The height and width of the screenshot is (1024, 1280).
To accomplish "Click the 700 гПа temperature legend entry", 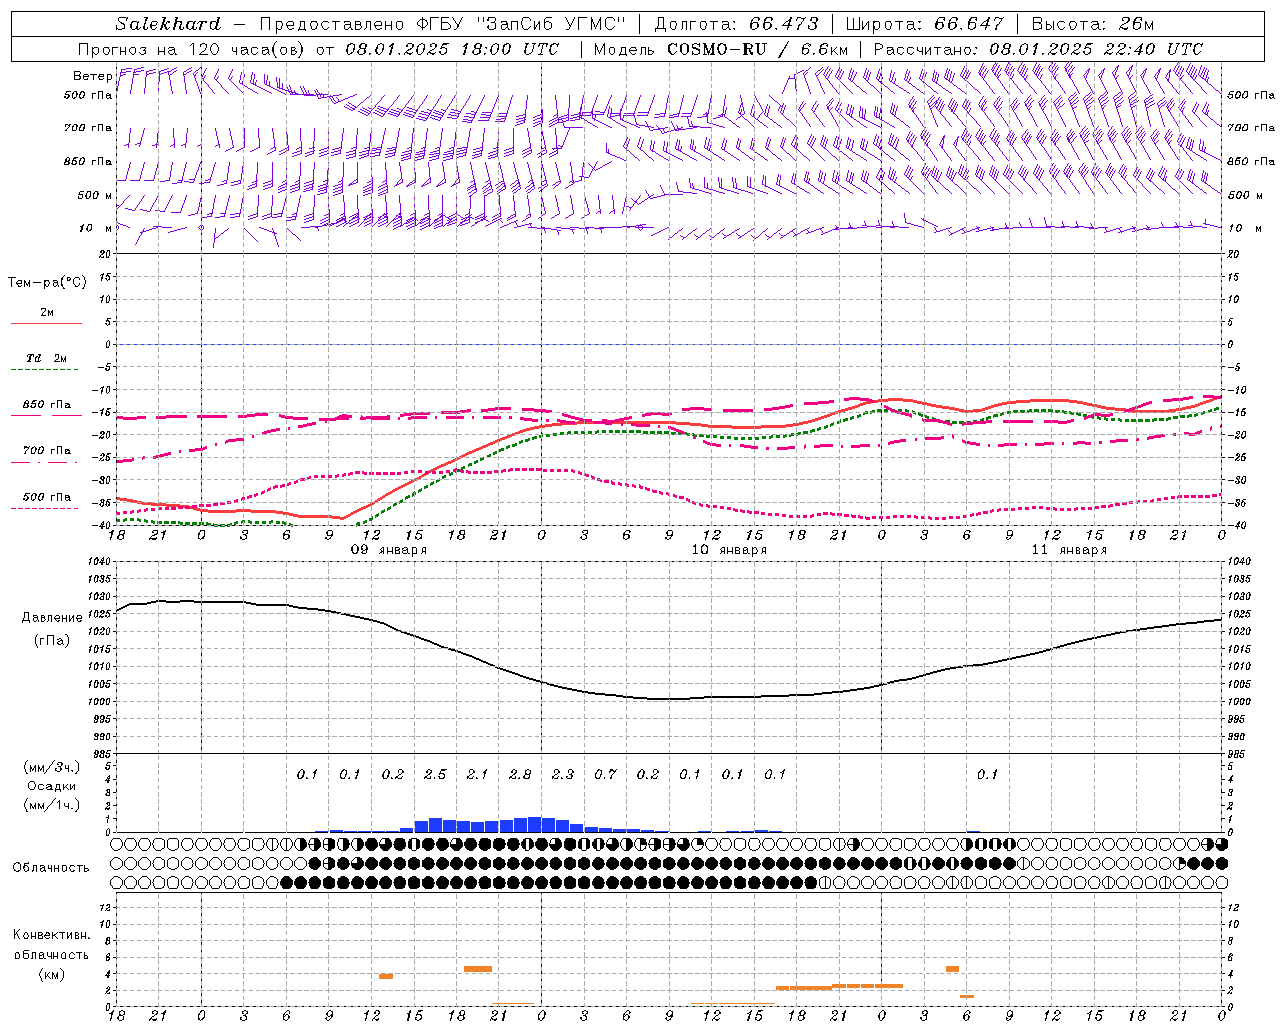I will (x=47, y=451).
